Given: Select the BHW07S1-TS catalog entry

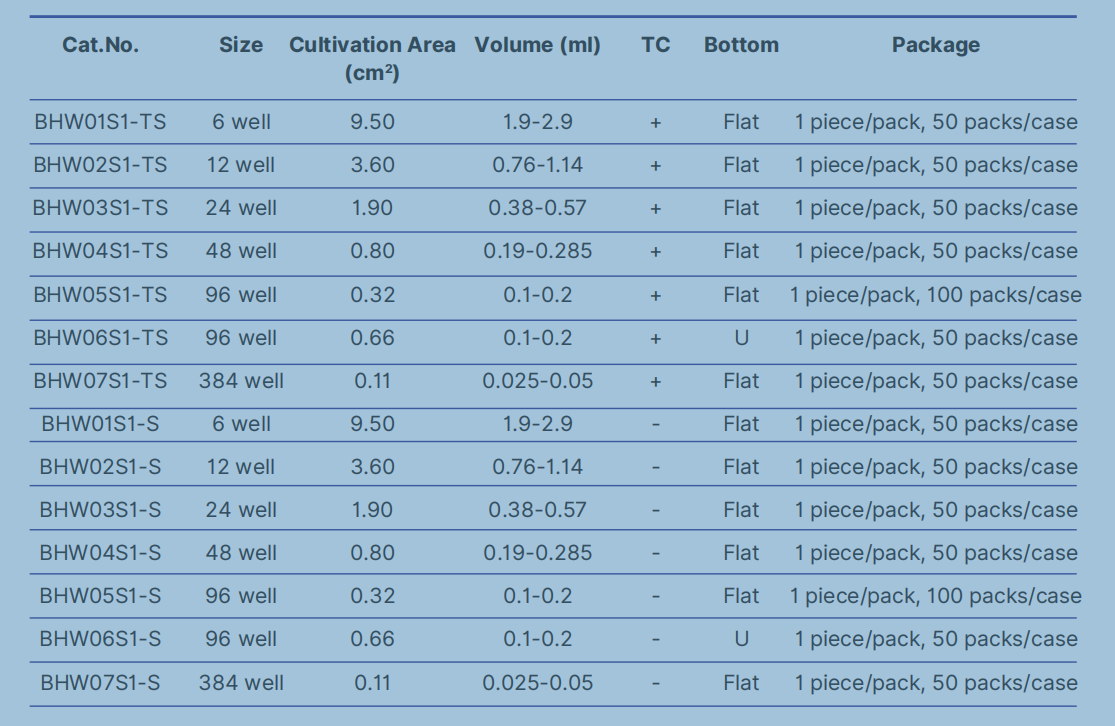Looking at the screenshot, I should pyautogui.click(x=100, y=381).
